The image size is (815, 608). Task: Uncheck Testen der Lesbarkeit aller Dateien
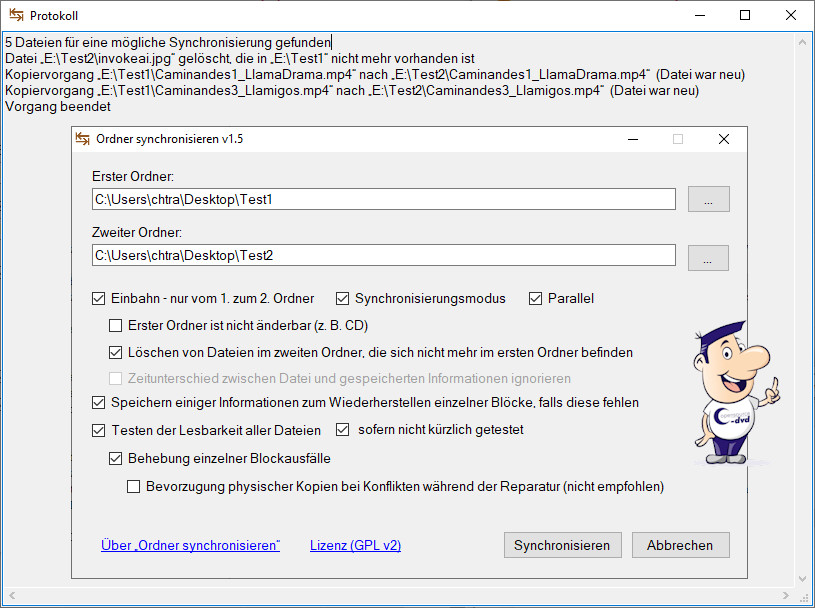[98, 430]
